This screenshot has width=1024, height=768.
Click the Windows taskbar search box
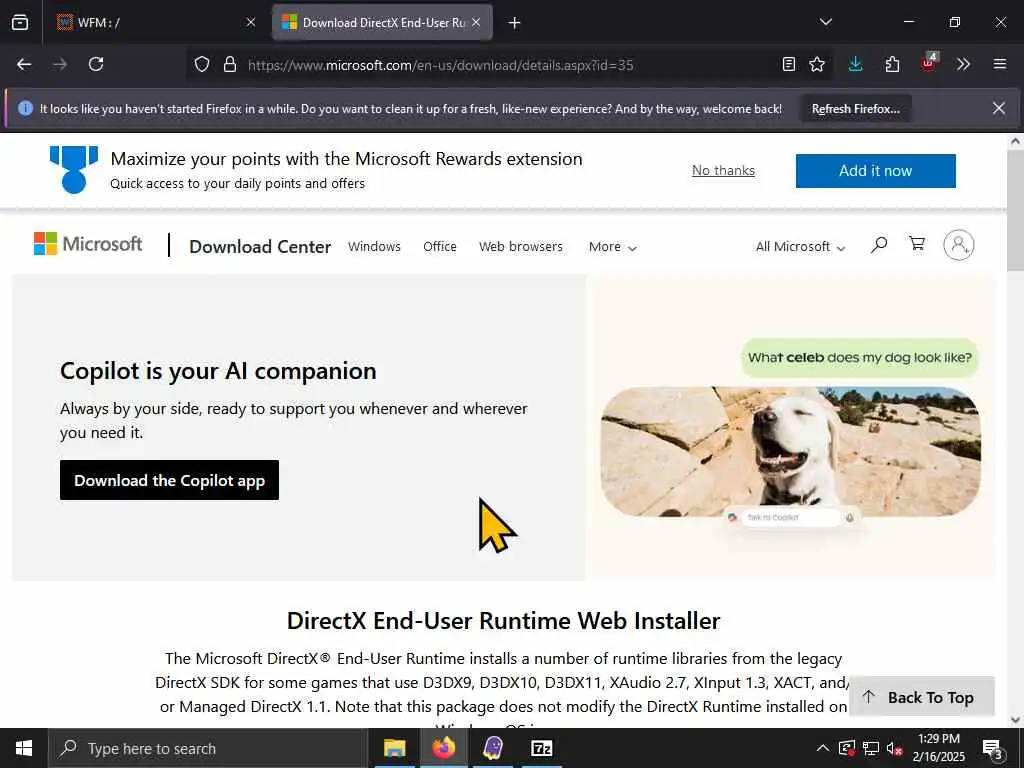(208, 748)
